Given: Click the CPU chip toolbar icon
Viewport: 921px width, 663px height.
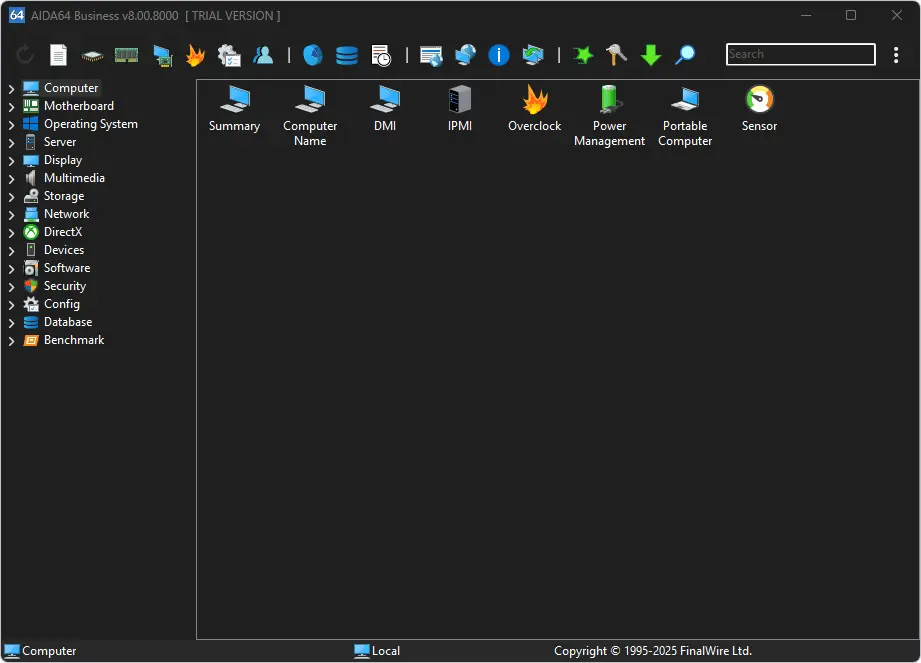Looking at the screenshot, I should [92, 56].
